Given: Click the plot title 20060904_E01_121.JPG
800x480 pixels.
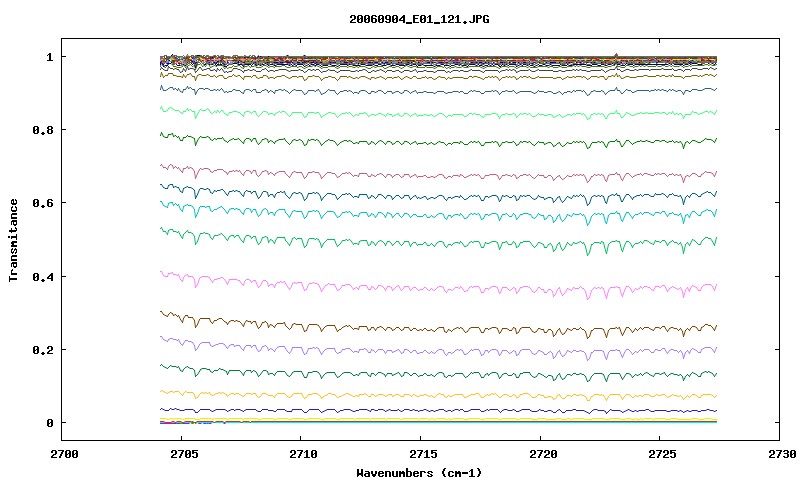Looking at the screenshot, I should click(419, 19).
